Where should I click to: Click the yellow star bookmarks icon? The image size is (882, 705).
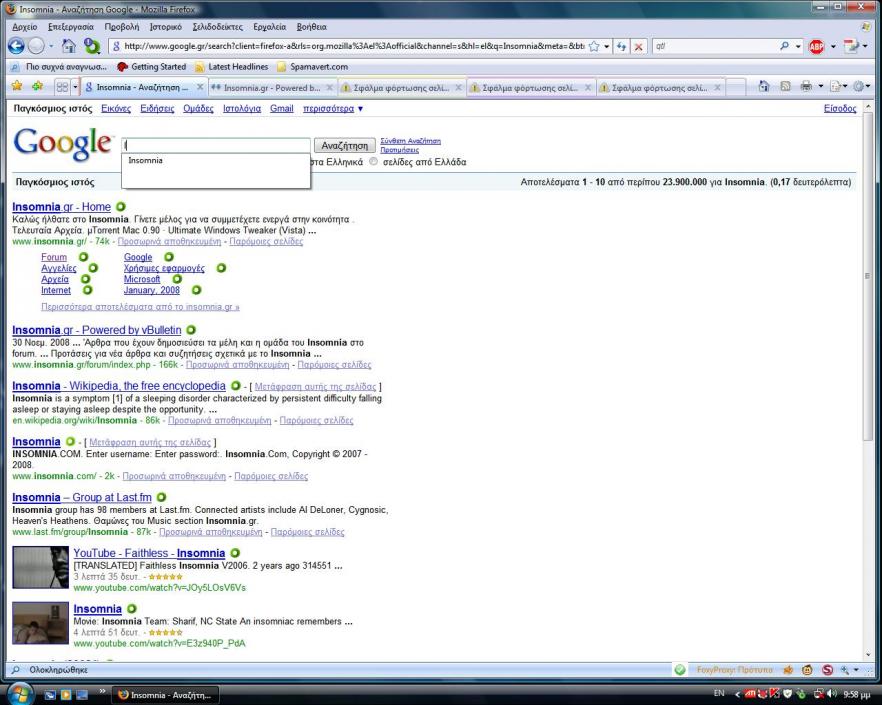[17, 86]
